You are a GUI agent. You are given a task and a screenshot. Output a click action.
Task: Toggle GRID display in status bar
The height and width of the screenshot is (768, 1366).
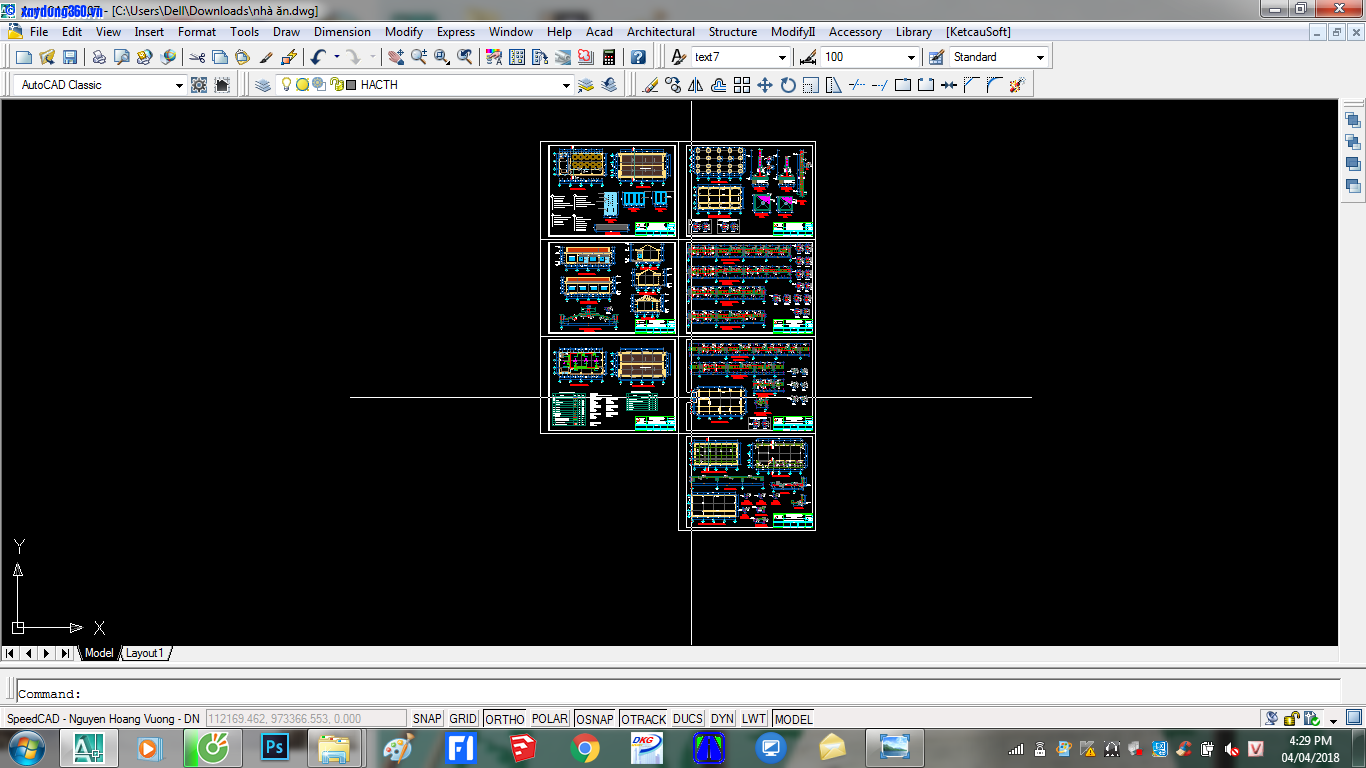click(x=463, y=718)
